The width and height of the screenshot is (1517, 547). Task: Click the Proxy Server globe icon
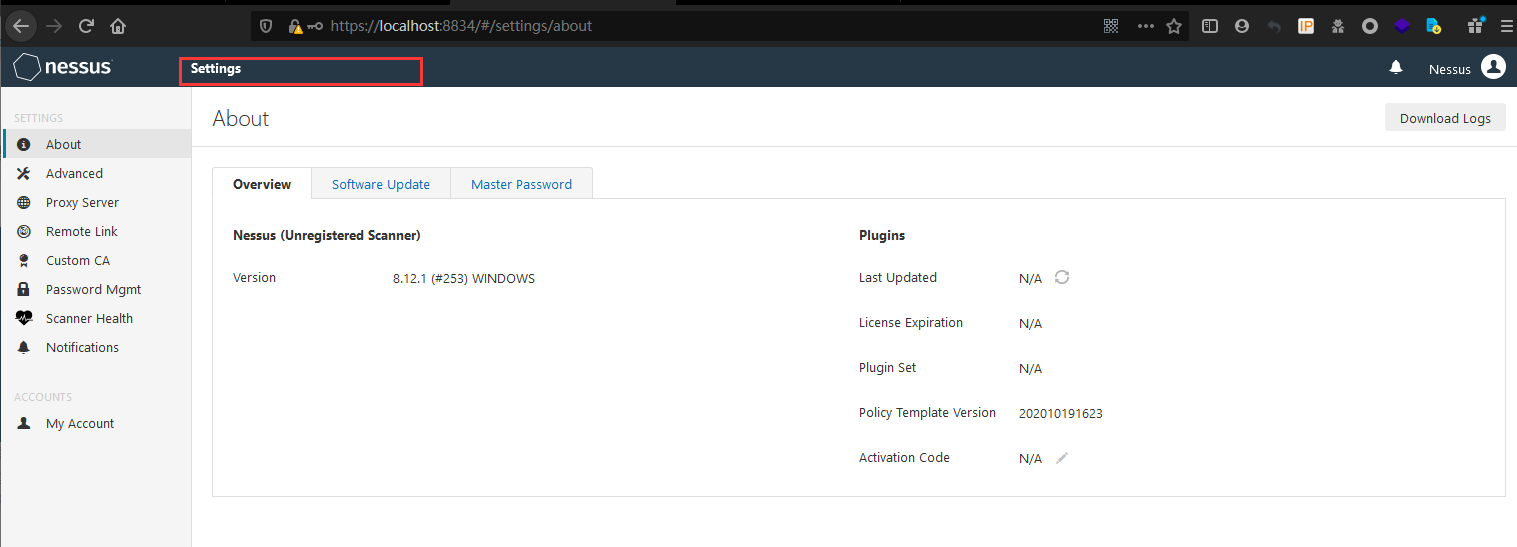click(x=25, y=202)
